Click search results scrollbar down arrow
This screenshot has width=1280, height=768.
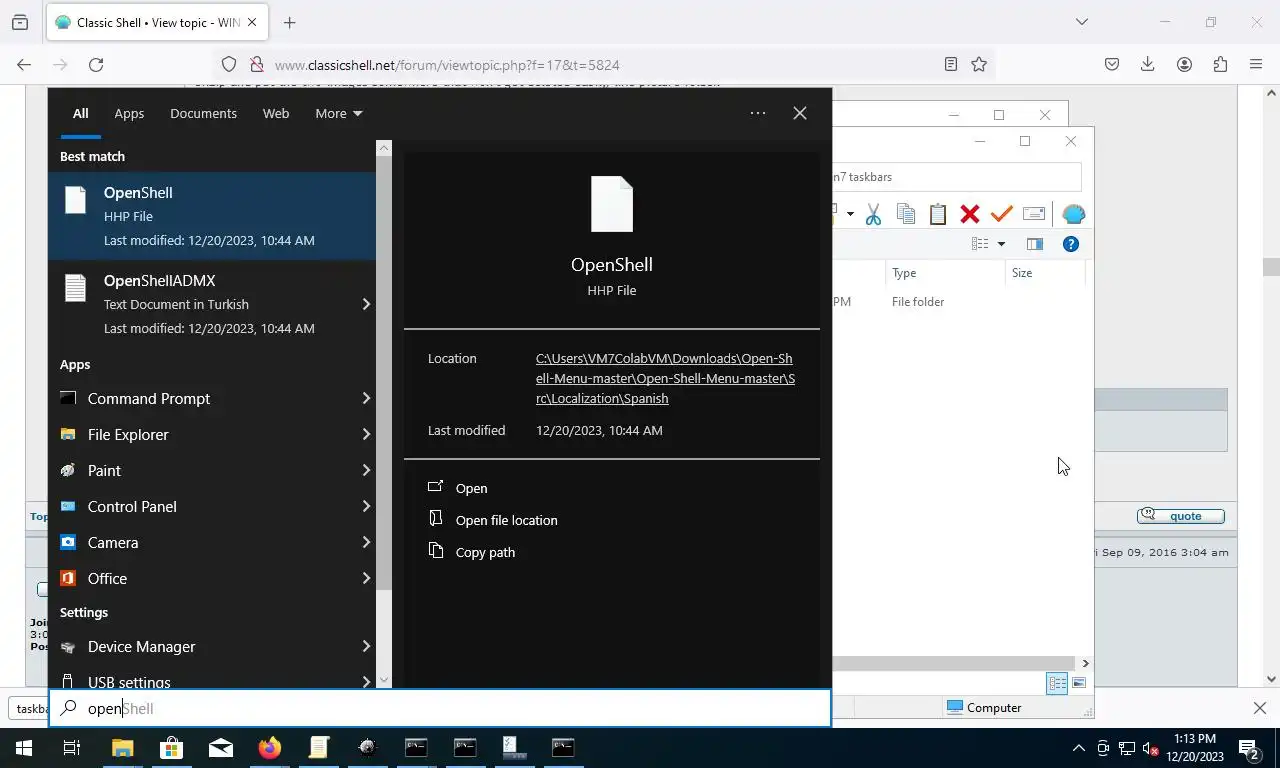(384, 680)
